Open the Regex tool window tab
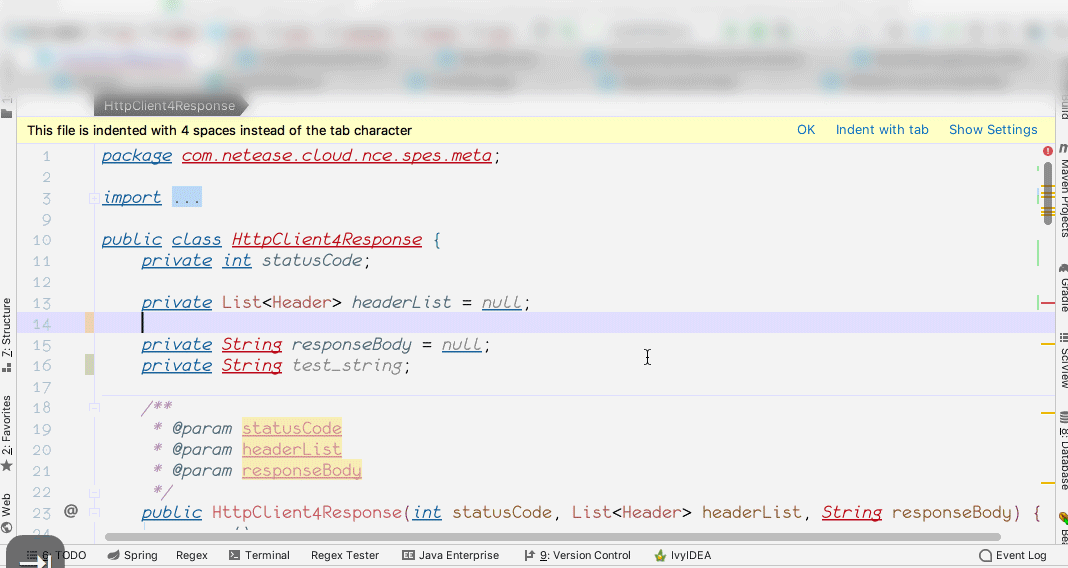The height and width of the screenshot is (568, 1068). coord(191,555)
